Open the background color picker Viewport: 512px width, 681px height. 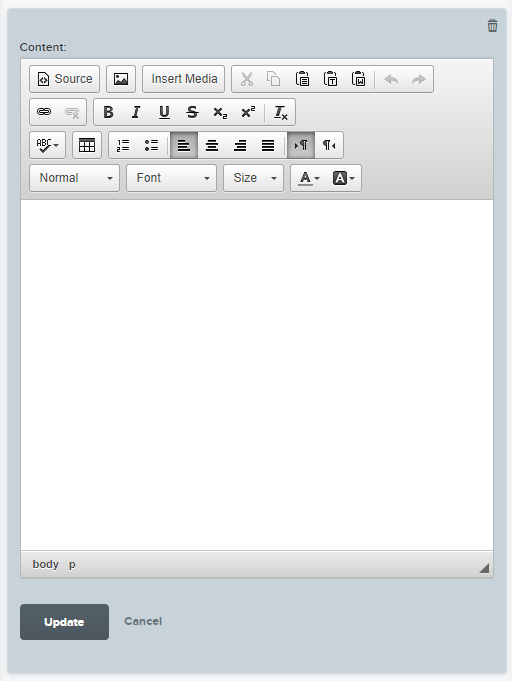(x=344, y=178)
